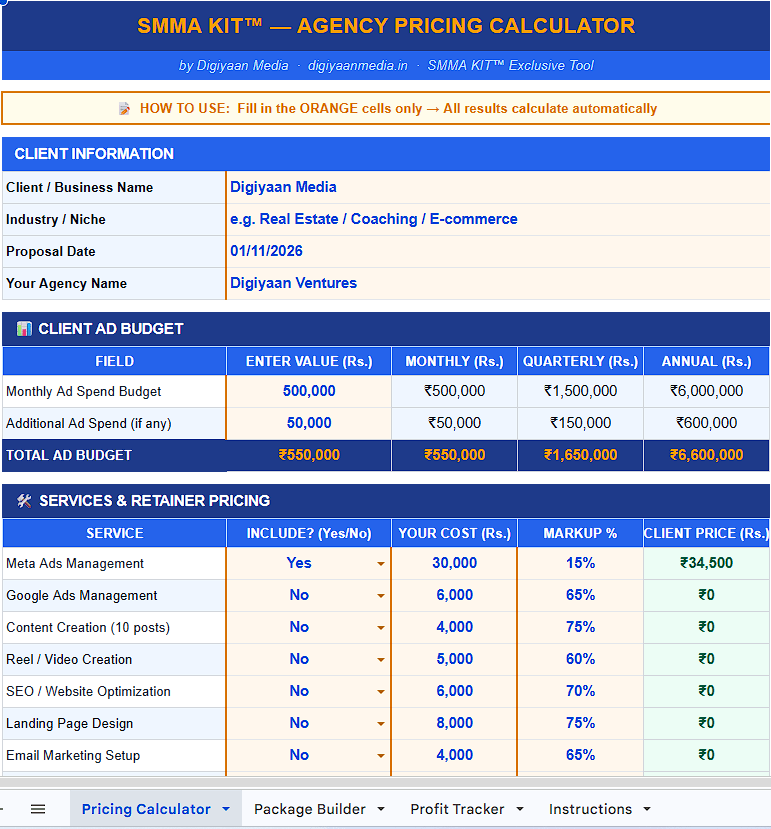Click the TOTAL AD BUDGET label
The image size is (771, 829).
69,455
